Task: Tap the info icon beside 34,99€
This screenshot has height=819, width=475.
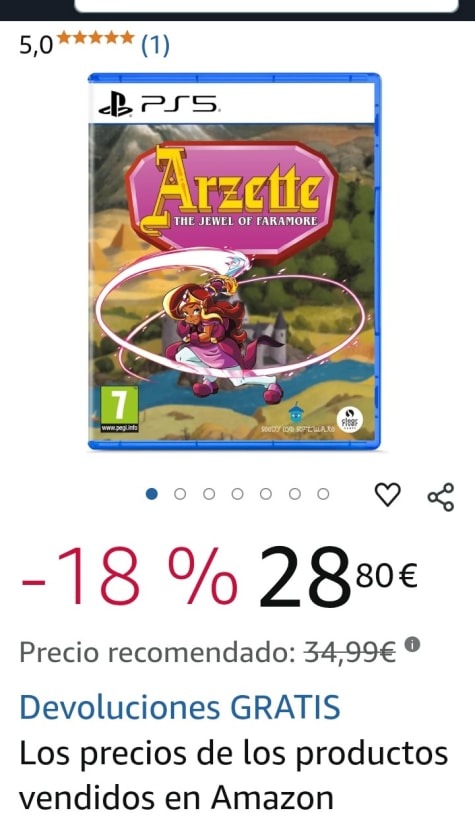Action: pyautogui.click(x=412, y=644)
